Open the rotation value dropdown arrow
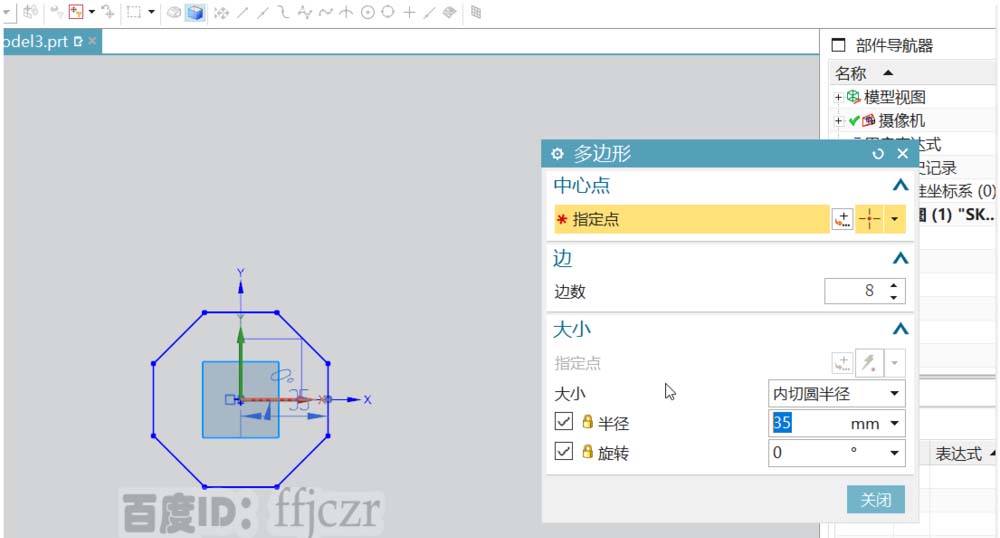Image resolution: width=1000 pixels, height=538 pixels. click(895, 453)
